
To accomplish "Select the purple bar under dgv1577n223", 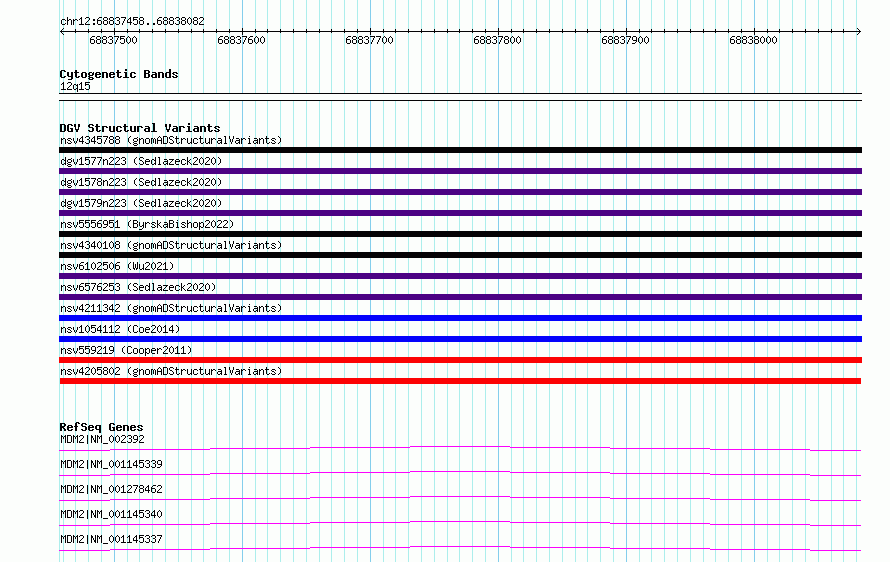I will [x=460, y=171].
